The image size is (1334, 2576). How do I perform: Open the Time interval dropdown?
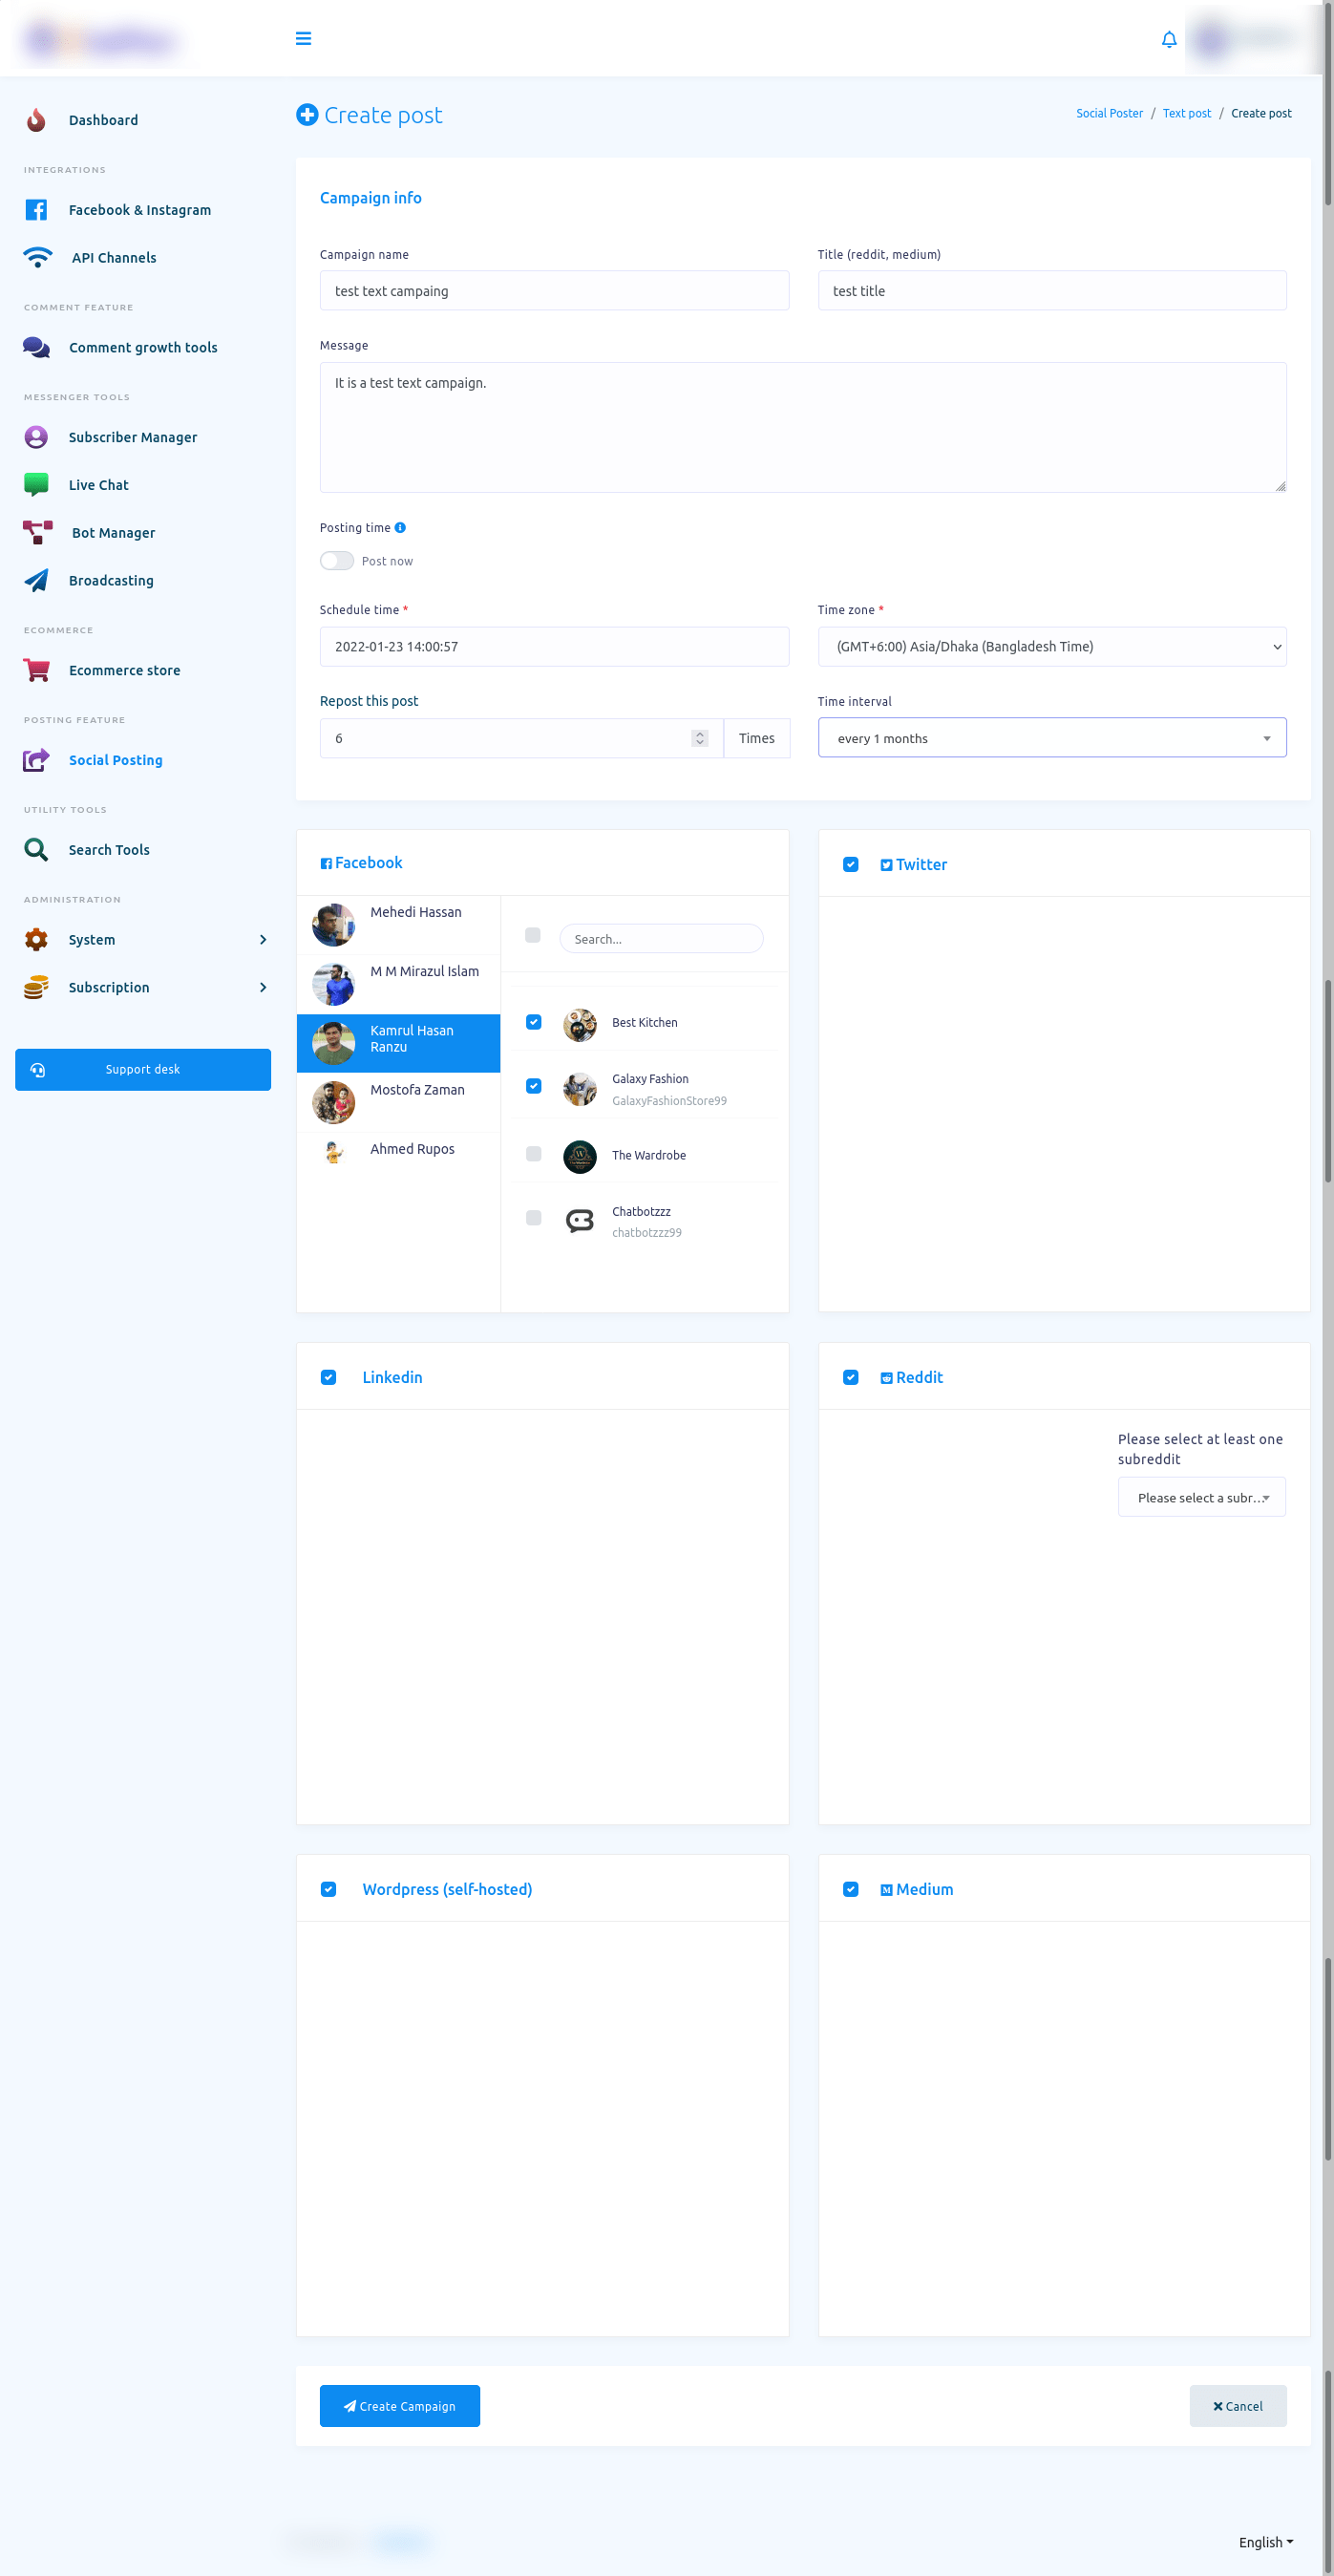coord(1051,738)
